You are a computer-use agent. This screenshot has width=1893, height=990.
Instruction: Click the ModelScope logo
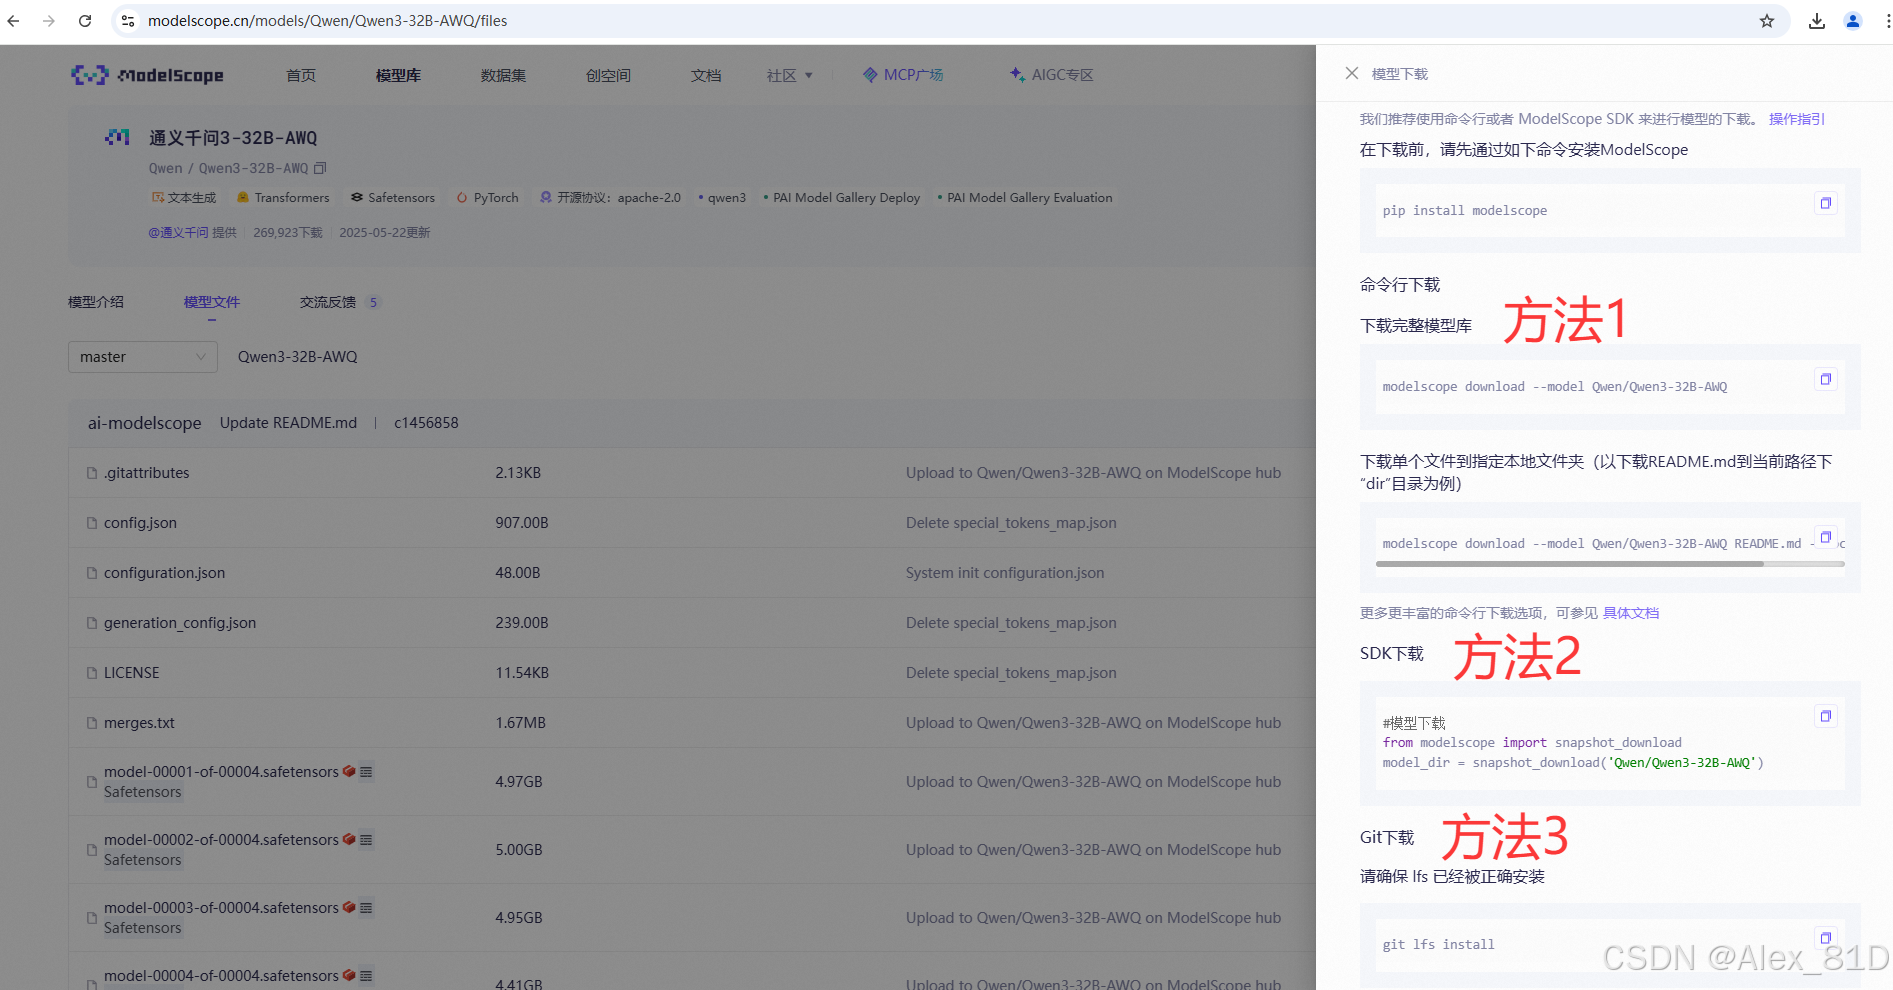147,75
